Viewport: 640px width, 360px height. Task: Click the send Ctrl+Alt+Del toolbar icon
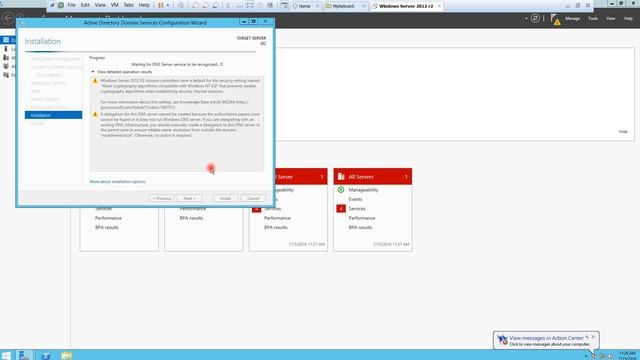(x=181, y=5)
